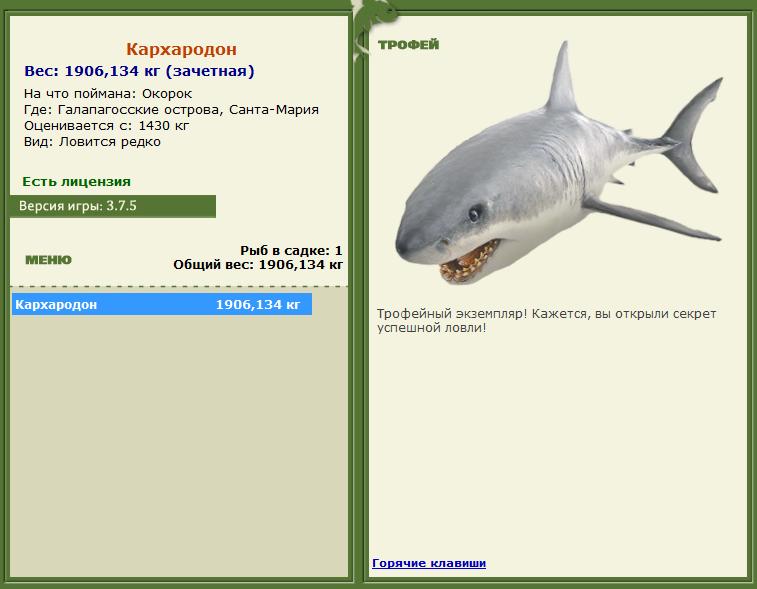Image resolution: width=757 pixels, height=589 pixels.
Task: Click the Вид: Ловится редко line
Action: coord(92,142)
